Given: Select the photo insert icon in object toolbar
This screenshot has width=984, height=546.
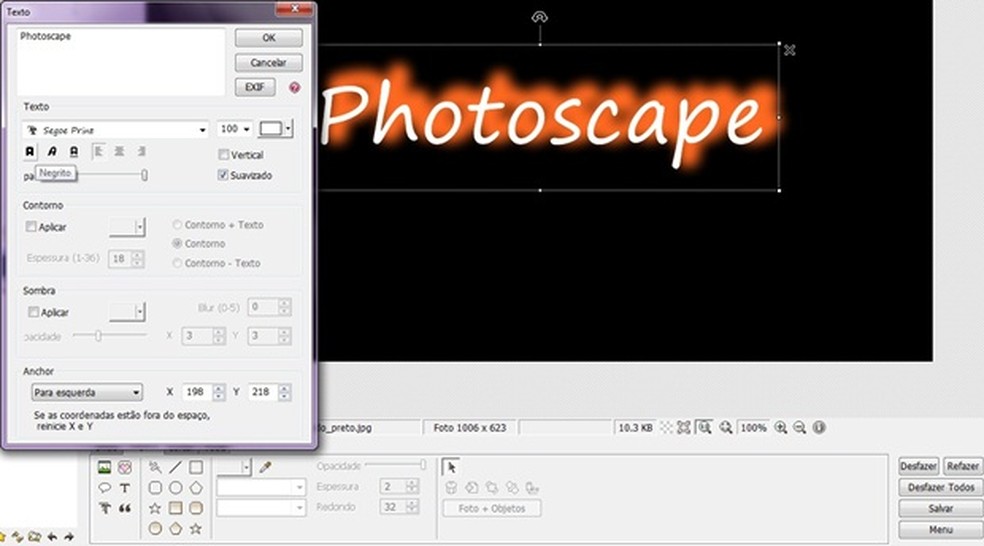Looking at the screenshot, I should pyautogui.click(x=104, y=467).
